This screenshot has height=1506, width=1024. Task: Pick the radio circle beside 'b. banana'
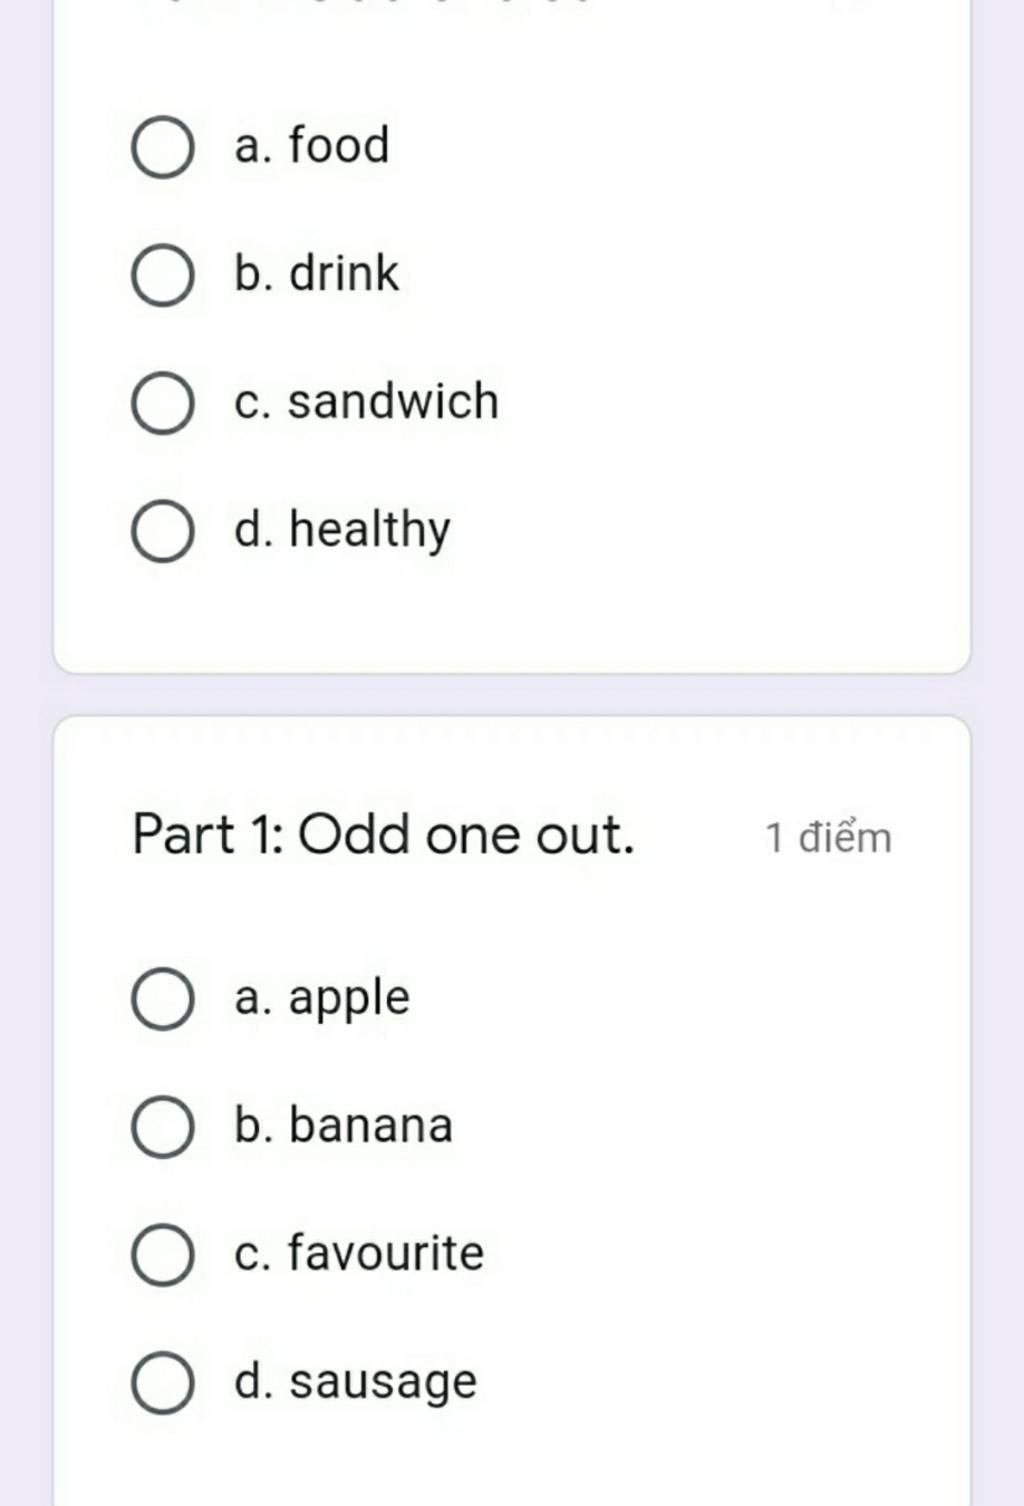click(x=162, y=1127)
